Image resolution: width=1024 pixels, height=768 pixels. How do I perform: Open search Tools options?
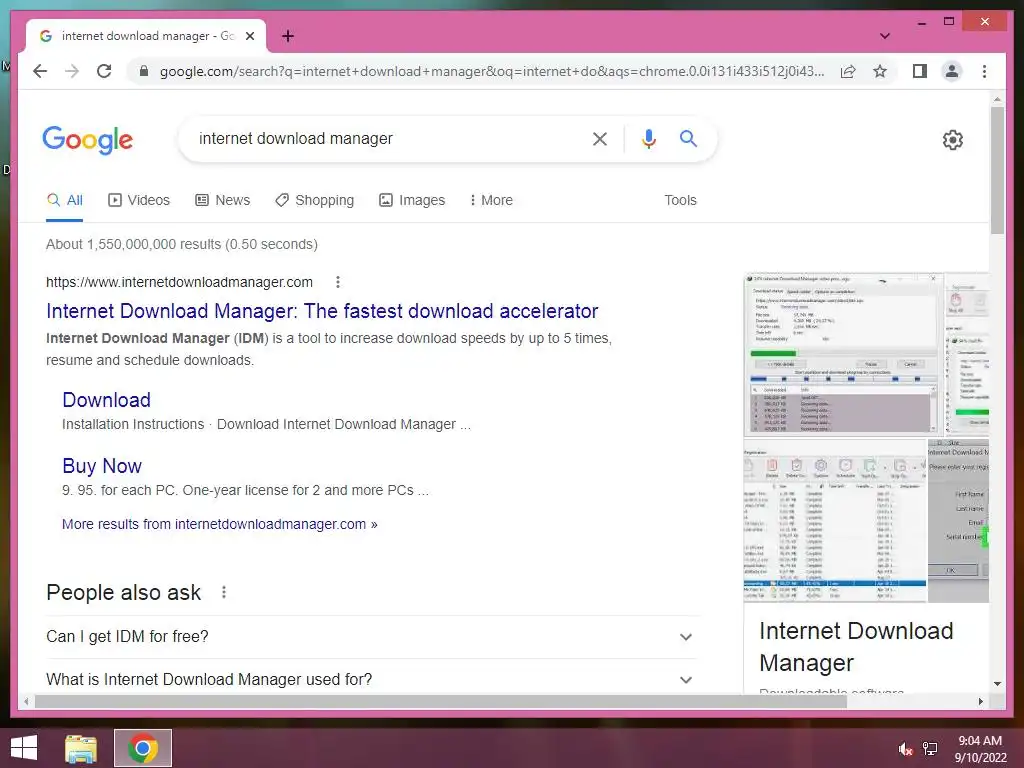680,200
